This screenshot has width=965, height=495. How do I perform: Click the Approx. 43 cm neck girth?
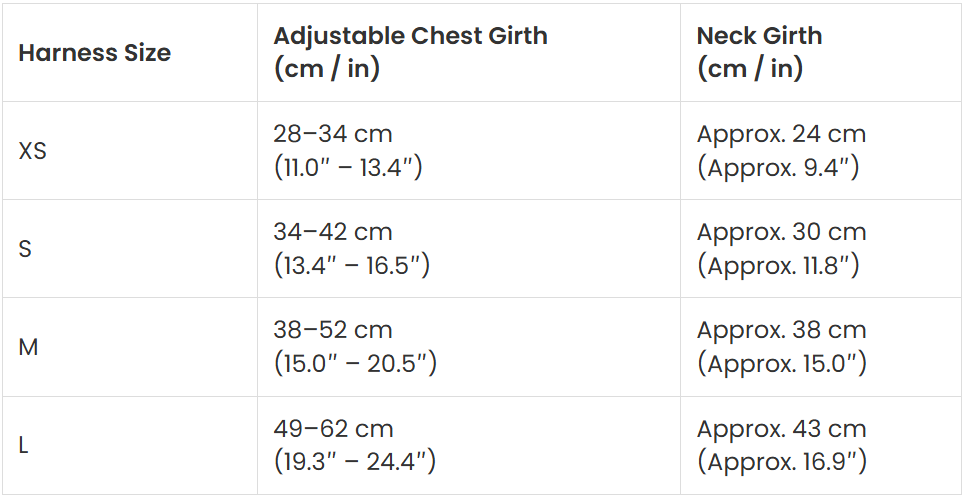click(781, 429)
